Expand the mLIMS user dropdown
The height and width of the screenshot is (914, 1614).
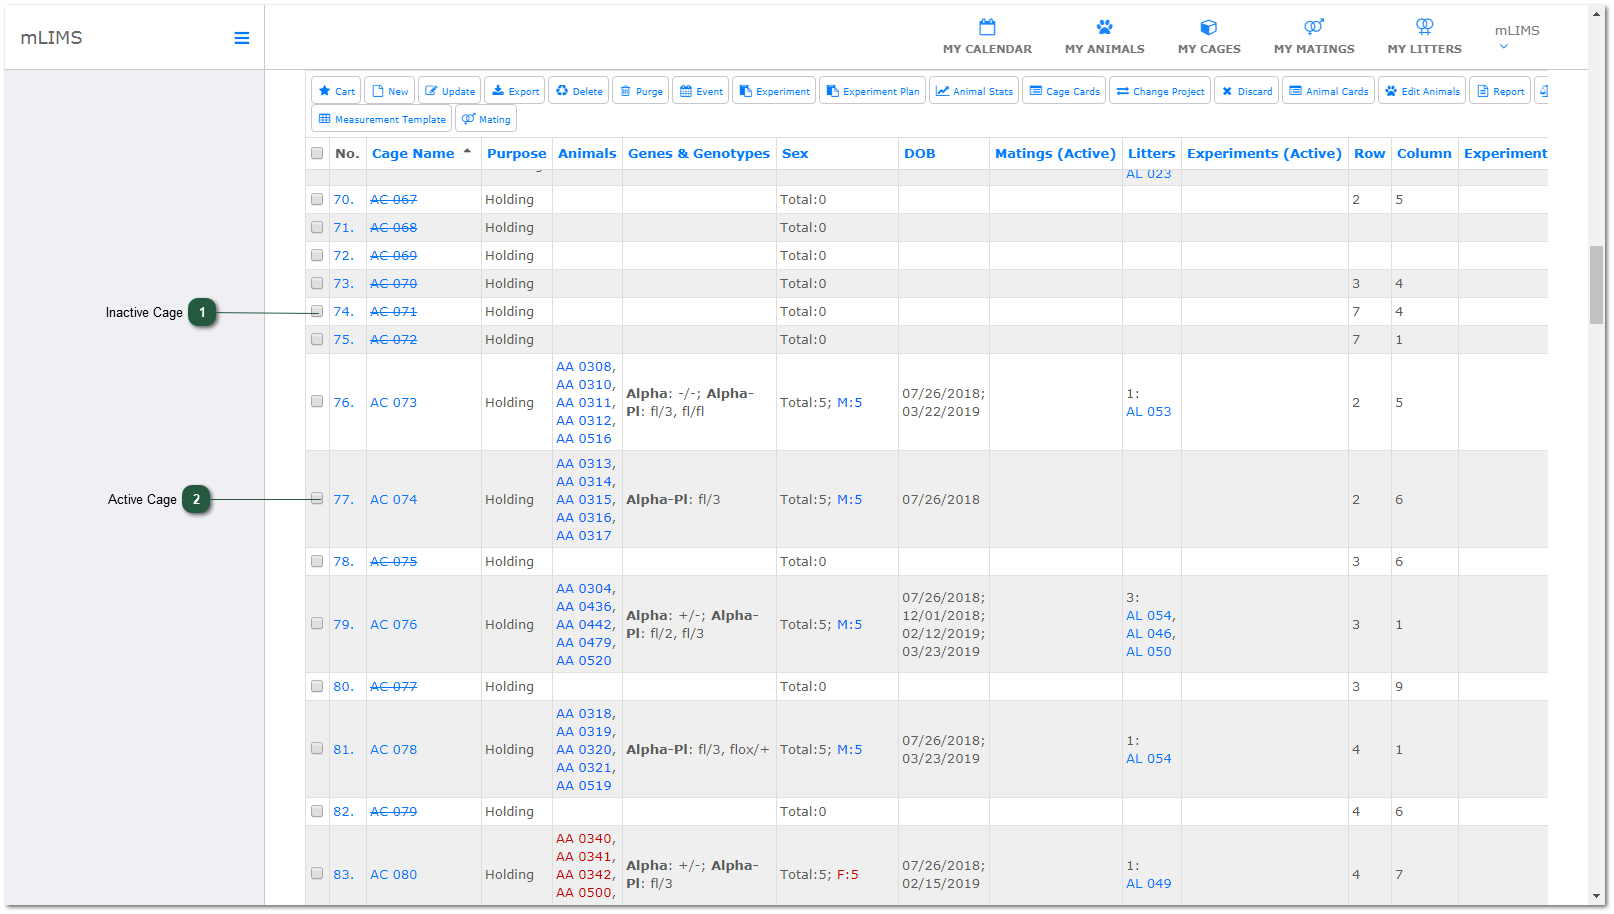[x=1516, y=37]
